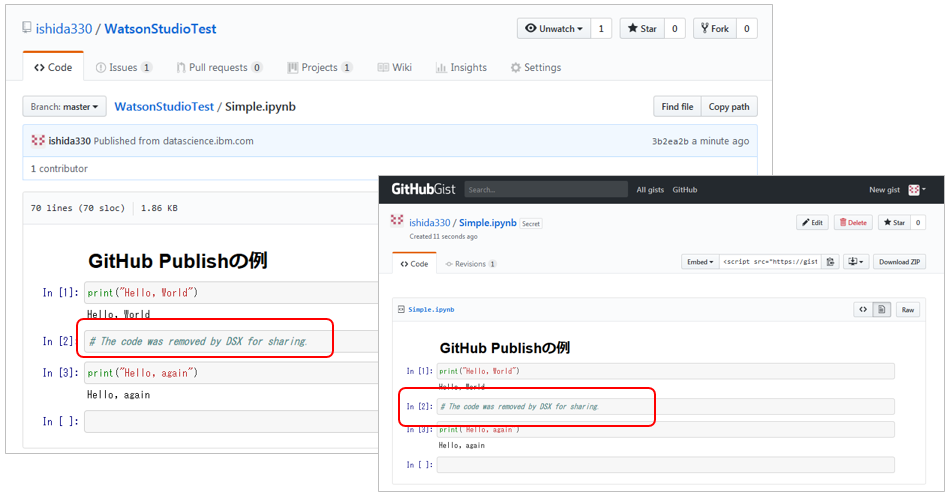Open the Insights tab
This screenshot has width=952, height=494.
click(x=461, y=67)
